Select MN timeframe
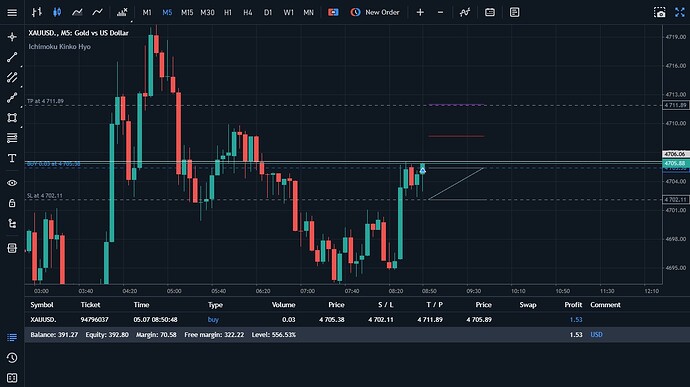The width and height of the screenshot is (690, 387). click(308, 13)
